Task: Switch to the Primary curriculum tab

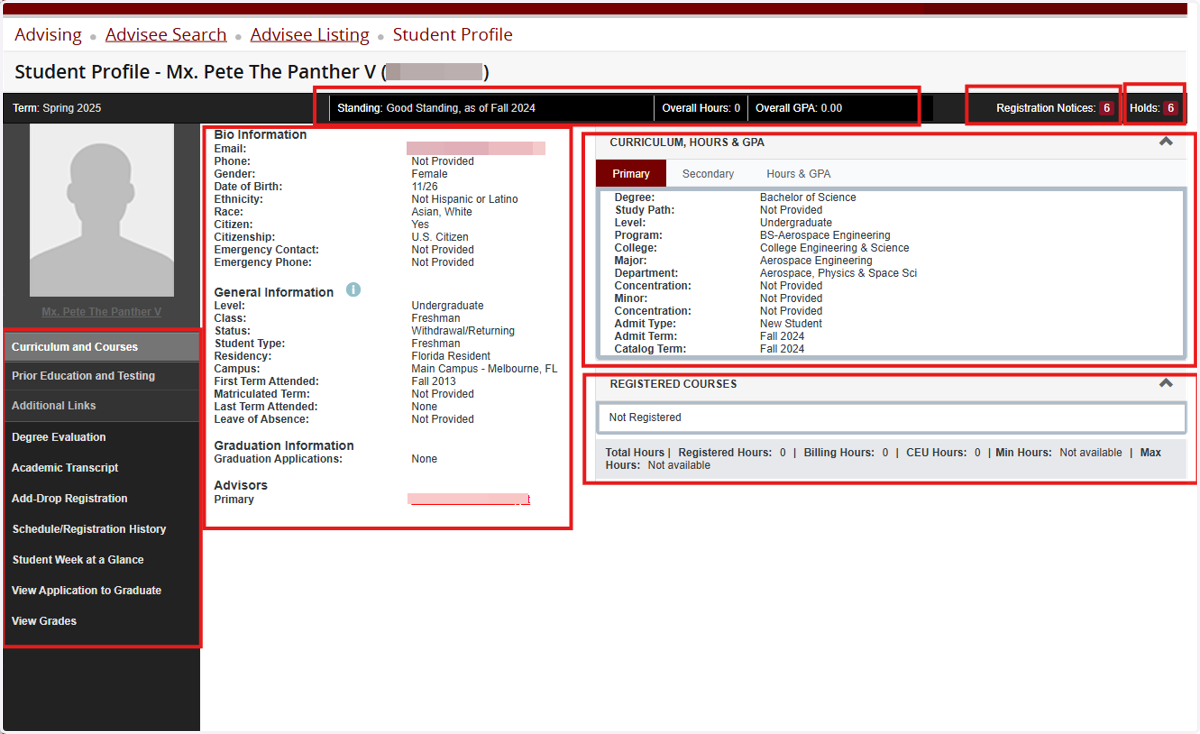Action: coord(631,173)
